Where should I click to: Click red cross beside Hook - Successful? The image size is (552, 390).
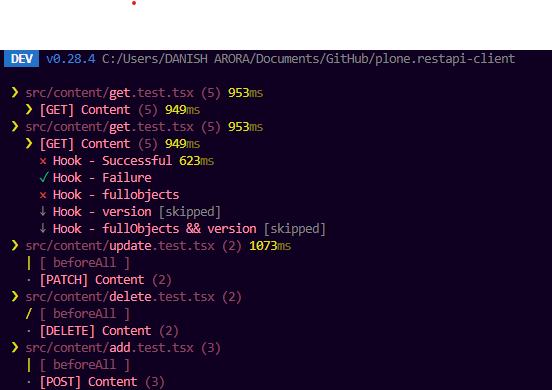click(43, 161)
